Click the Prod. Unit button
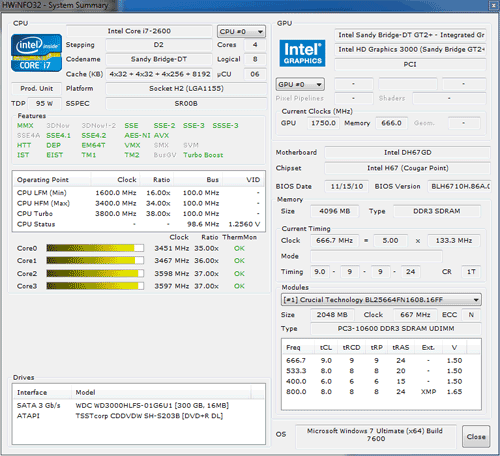This screenshot has height=456, width=500. (37, 89)
